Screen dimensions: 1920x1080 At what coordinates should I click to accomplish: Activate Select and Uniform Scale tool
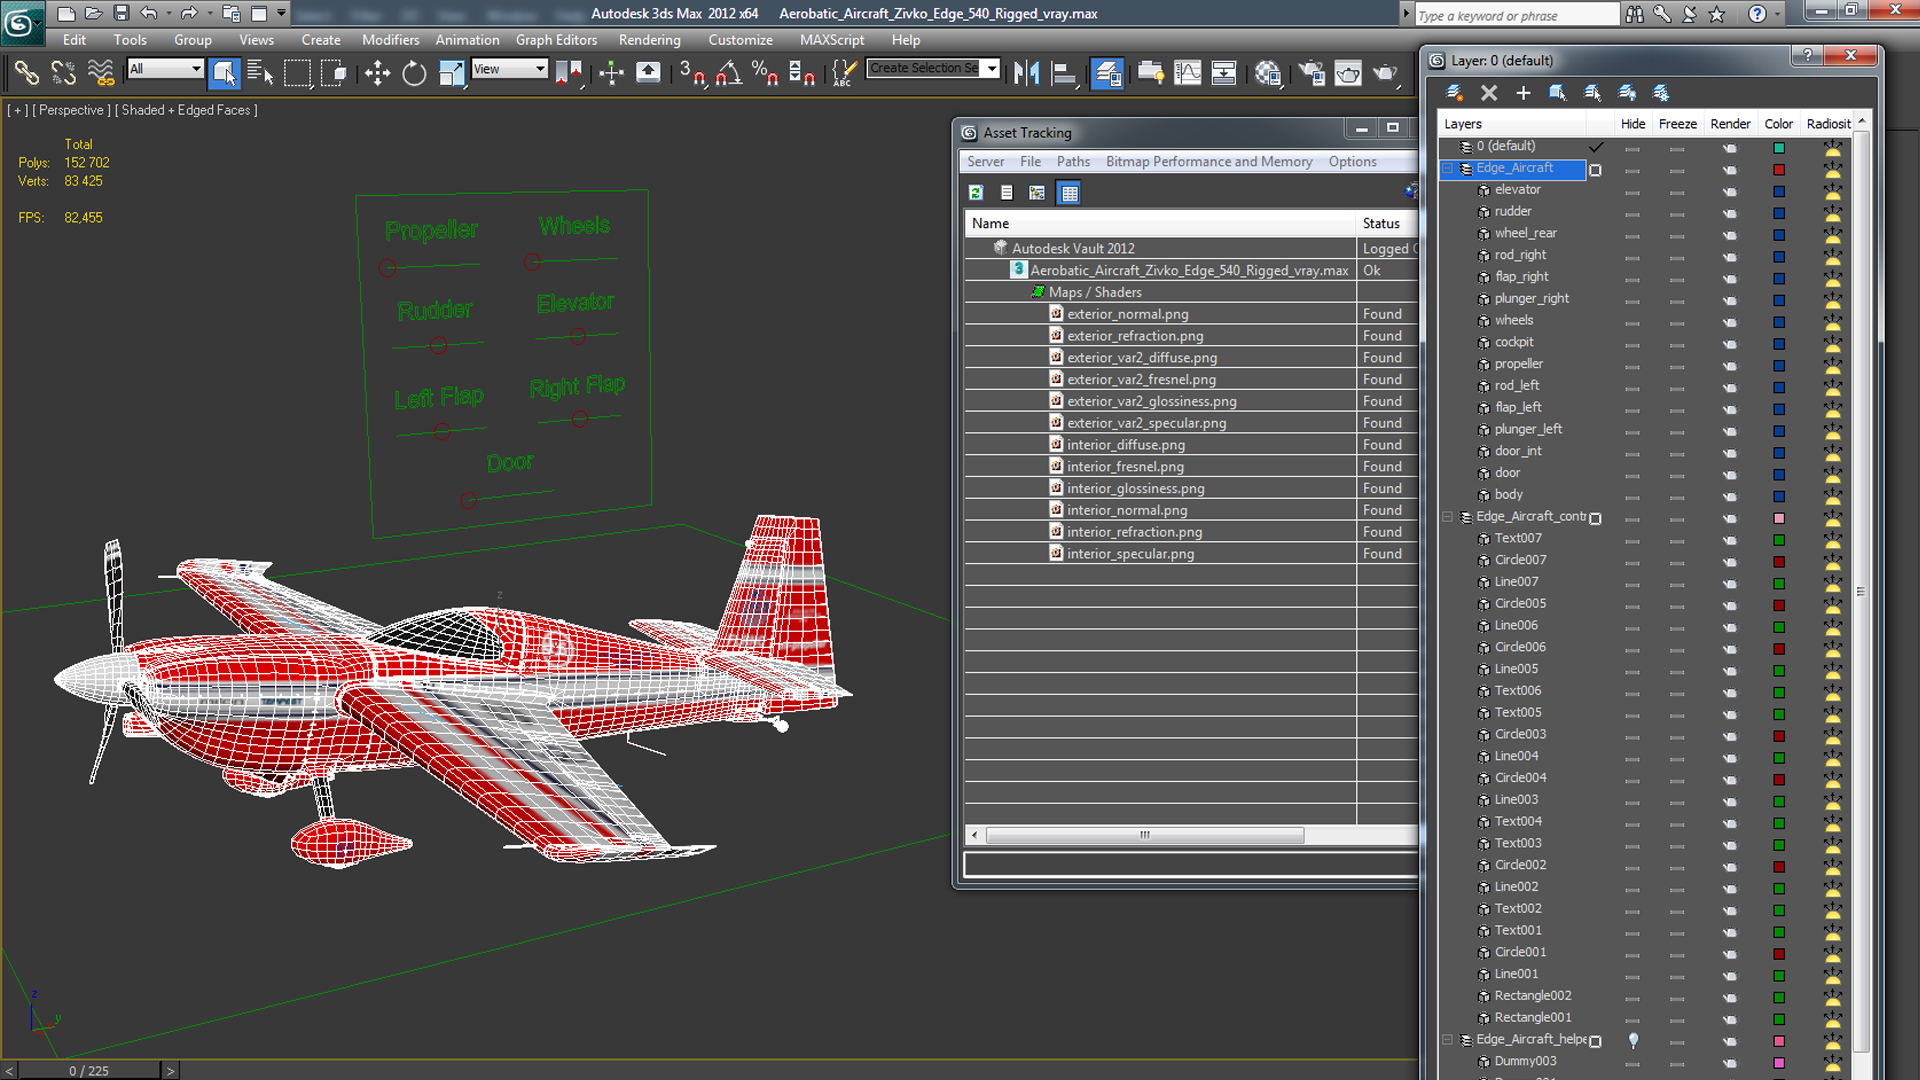coord(451,73)
